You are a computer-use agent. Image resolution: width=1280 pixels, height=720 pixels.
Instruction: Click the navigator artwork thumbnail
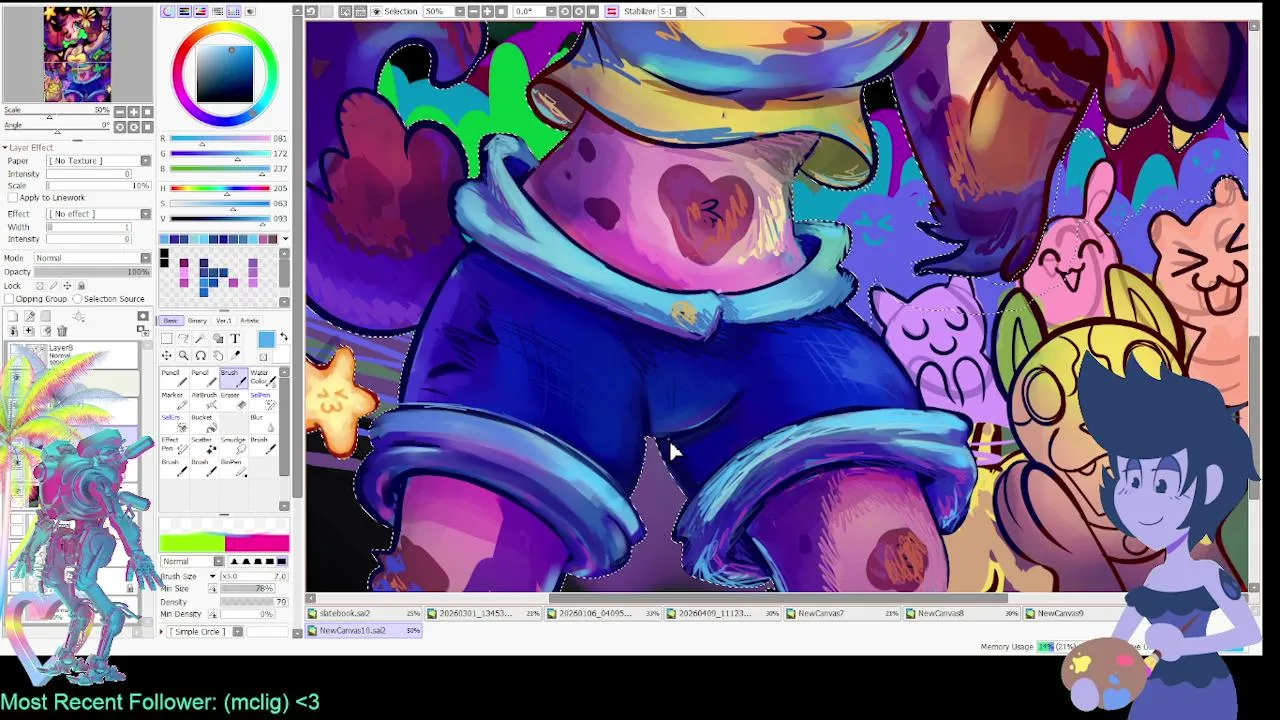(76, 54)
